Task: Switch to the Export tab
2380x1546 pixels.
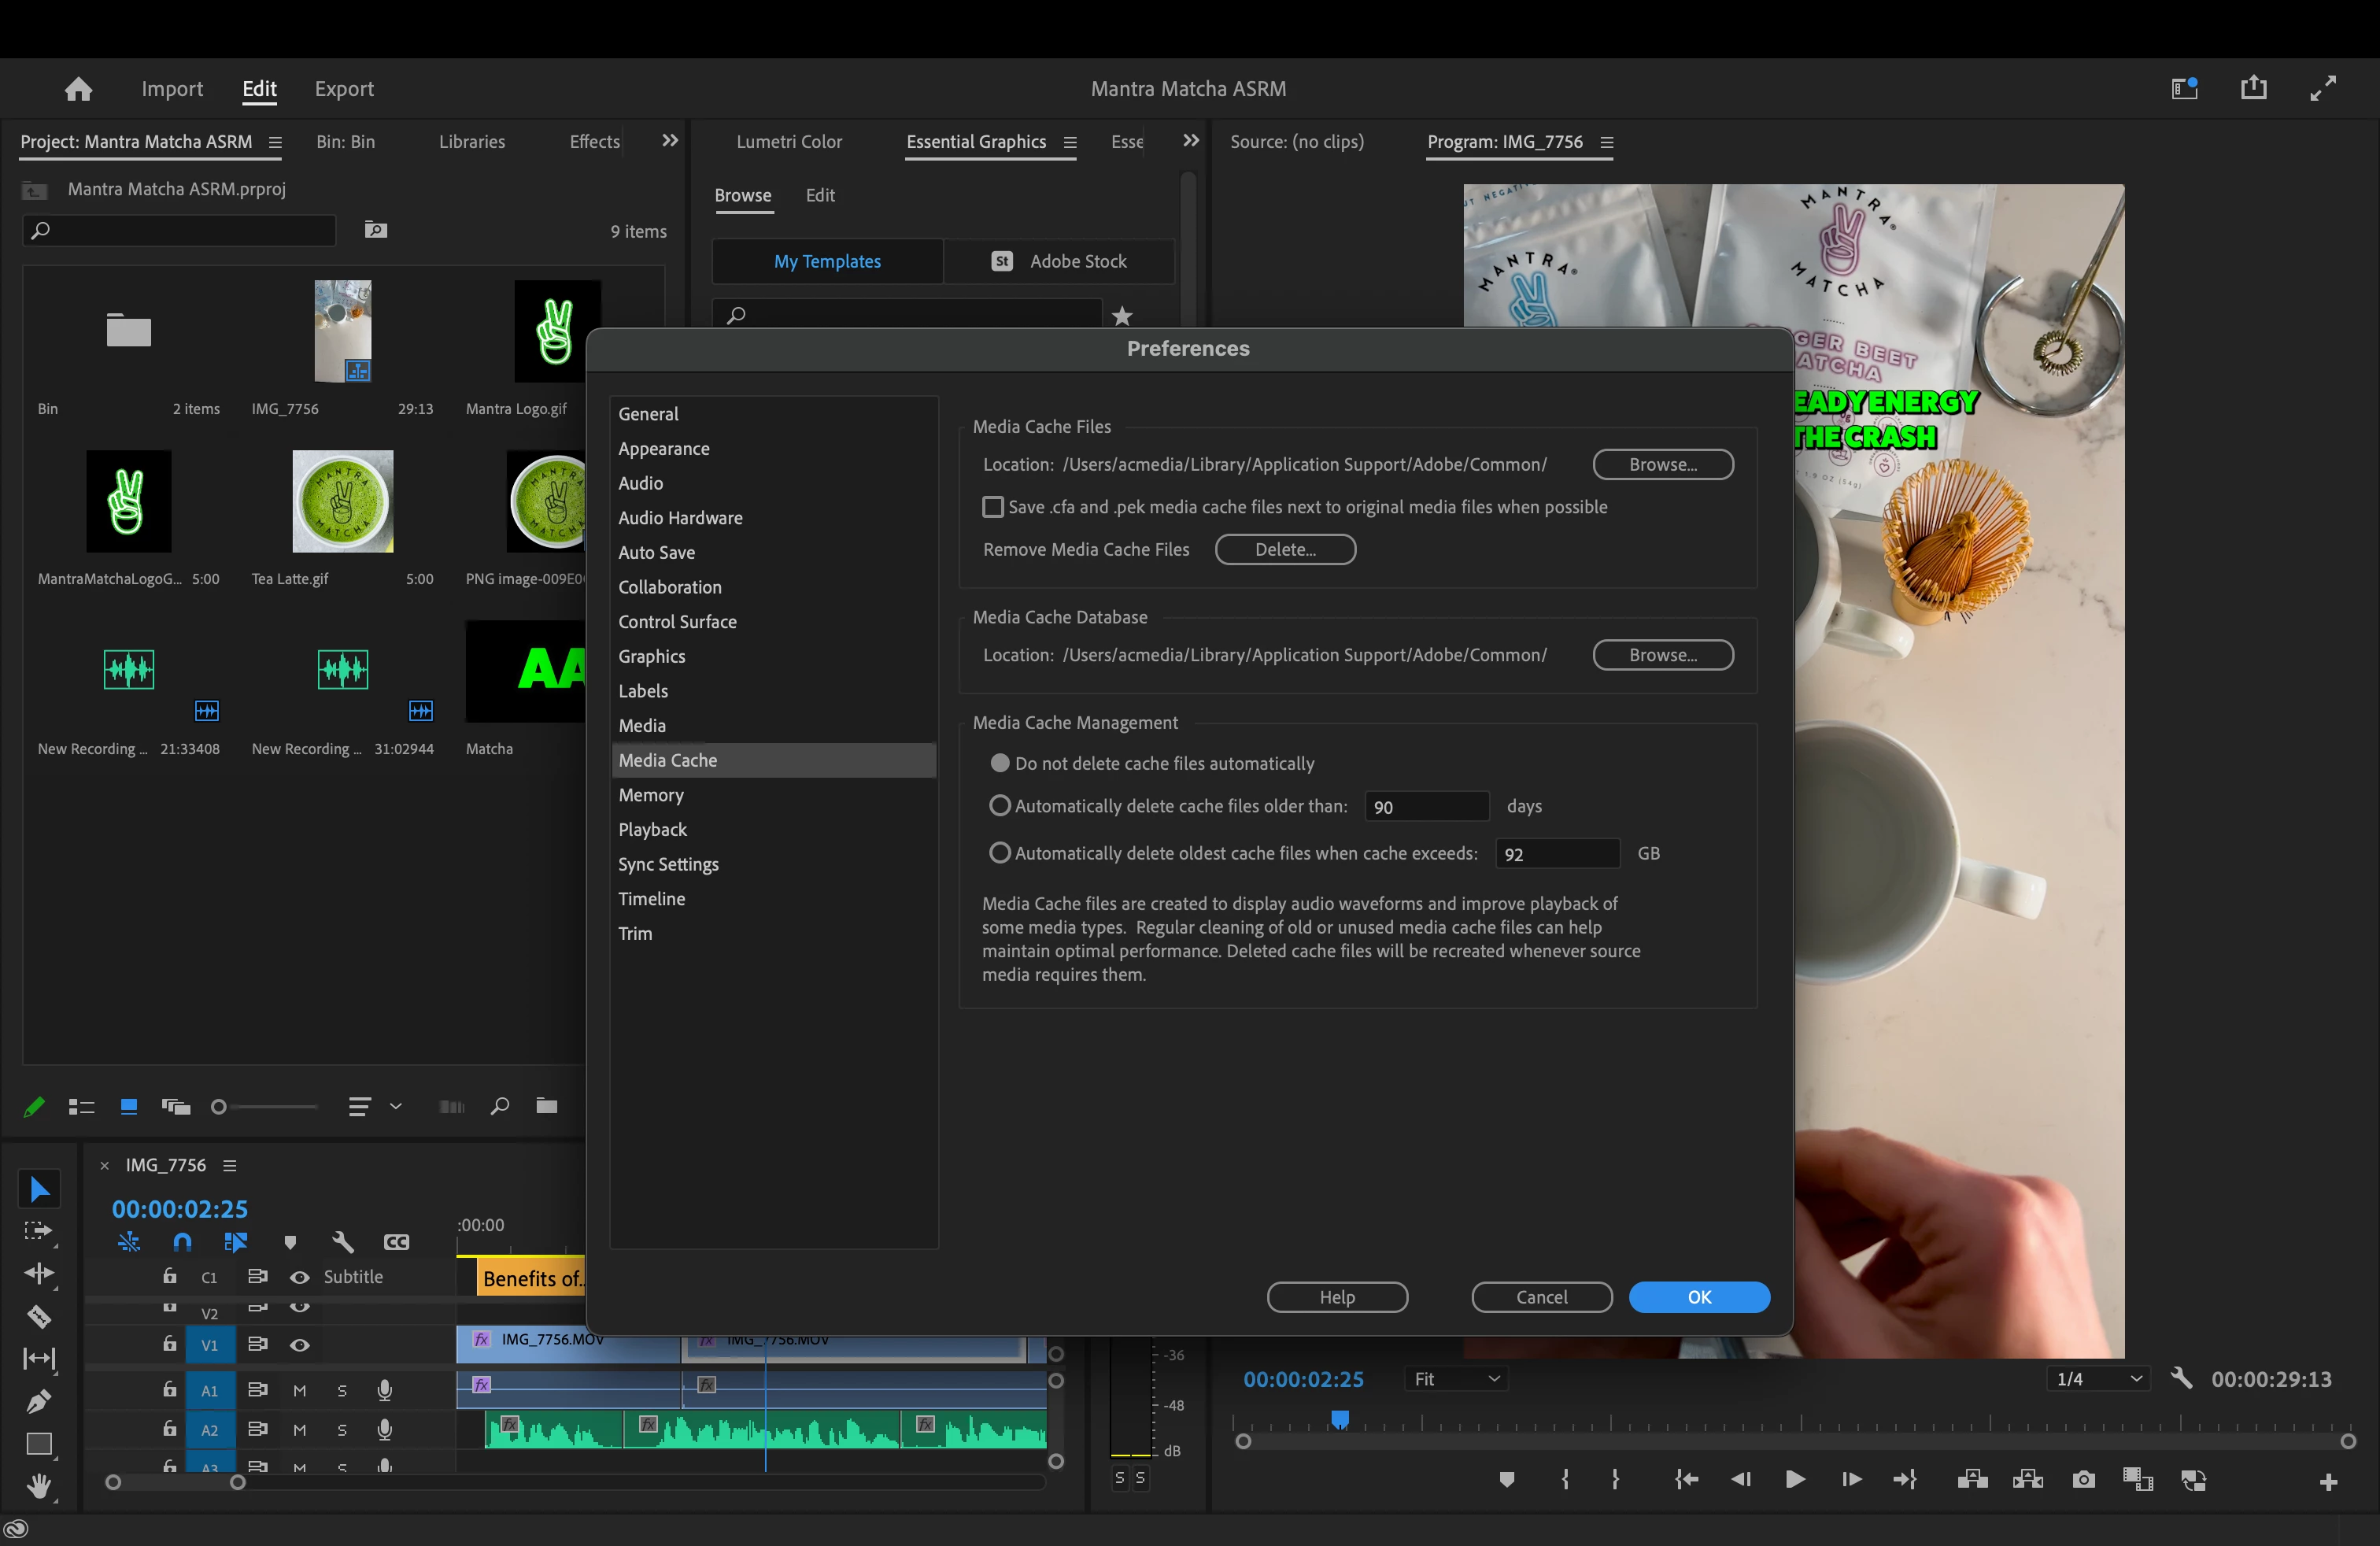Action: 344,89
